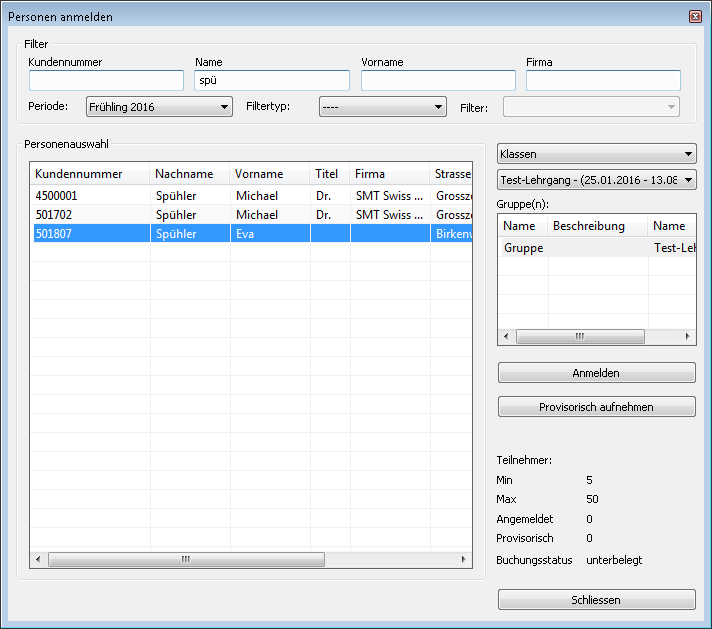Sort by the Nachname column header
Image resolution: width=712 pixels, height=629 pixels.
click(189, 174)
